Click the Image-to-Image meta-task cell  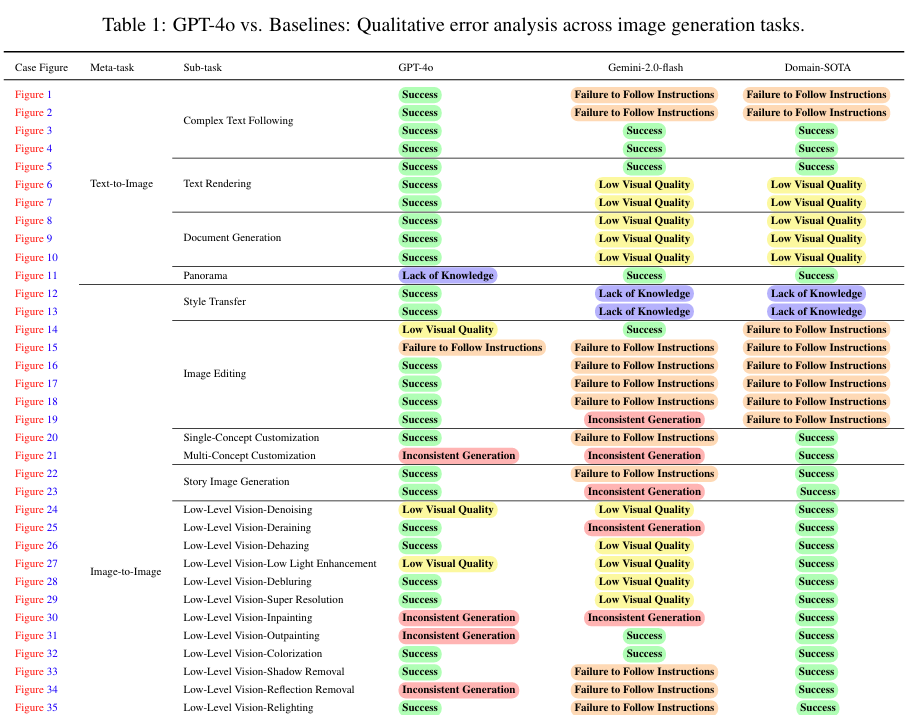126,572
